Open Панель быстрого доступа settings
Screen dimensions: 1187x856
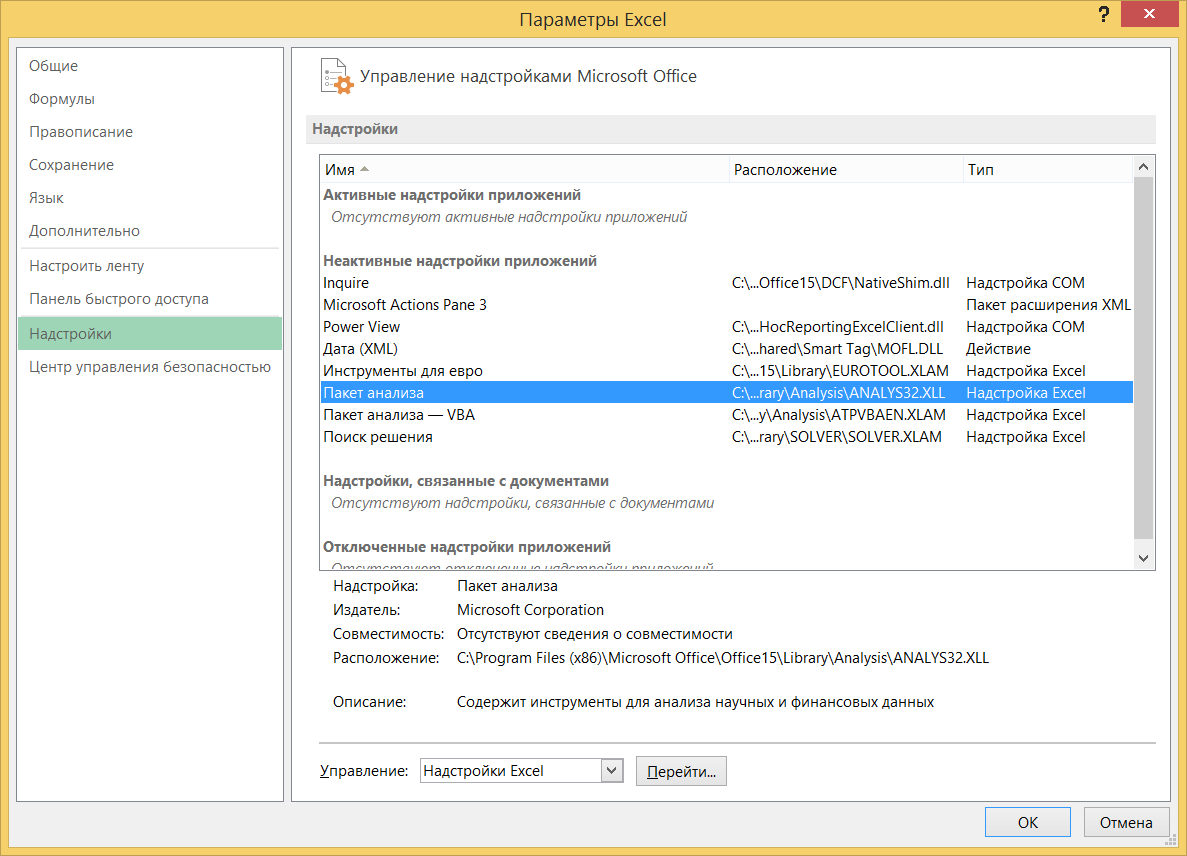click(150, 299)
